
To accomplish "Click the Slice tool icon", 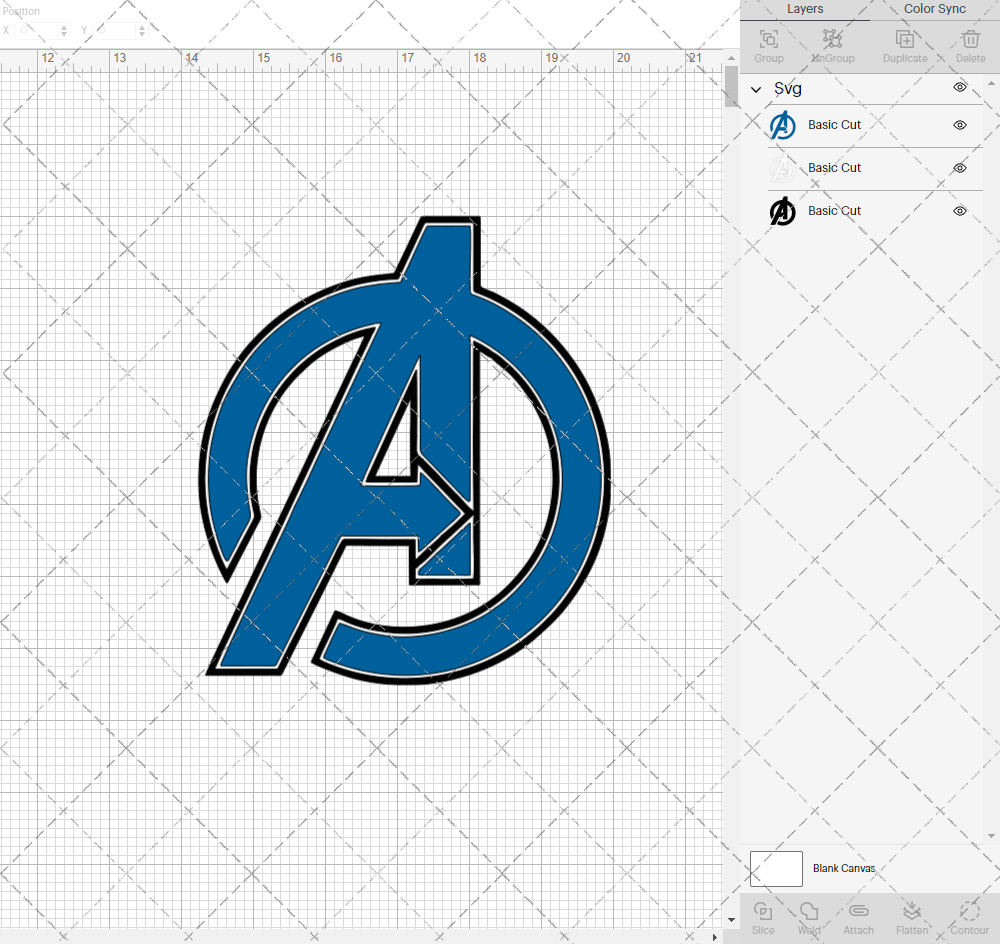I will [x=763, y=911].
